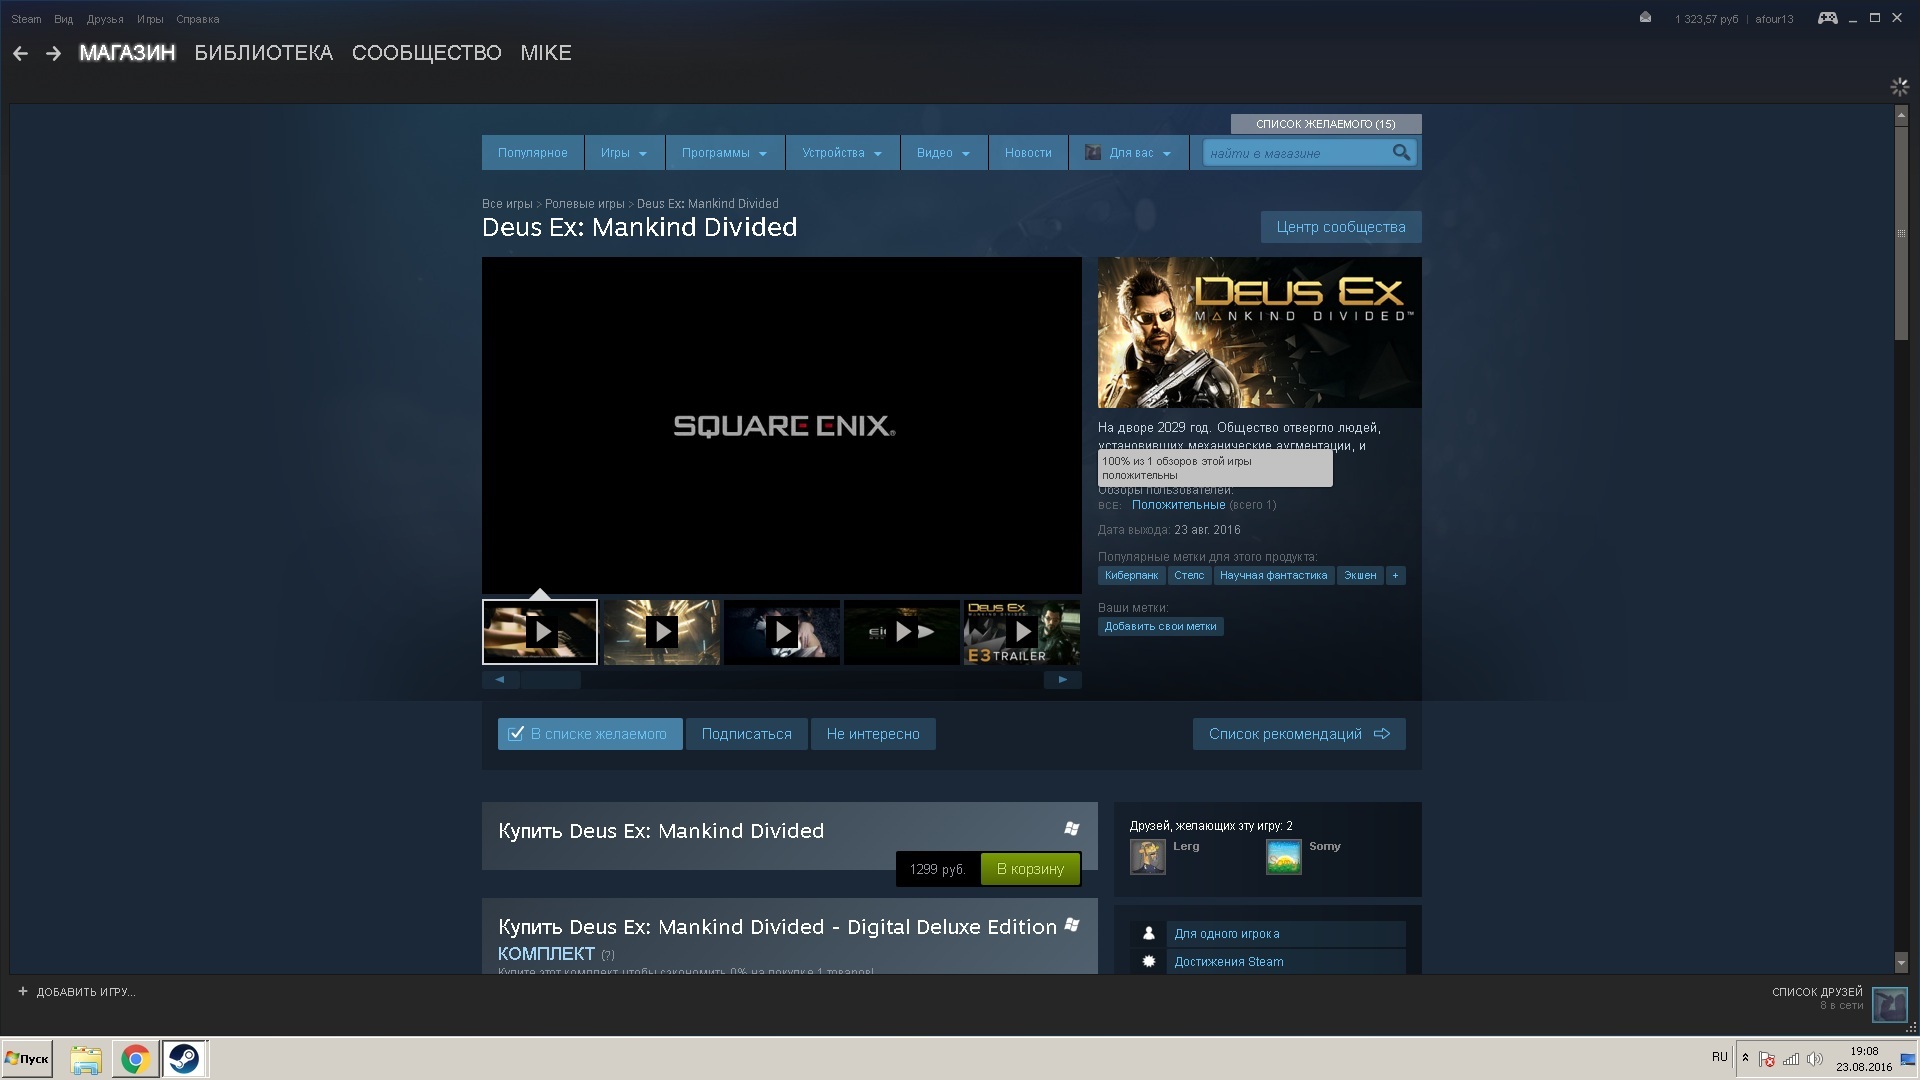Open the Новости tab
The height and width of the screenshot is (1080, 1920).
click(1028, 153)
